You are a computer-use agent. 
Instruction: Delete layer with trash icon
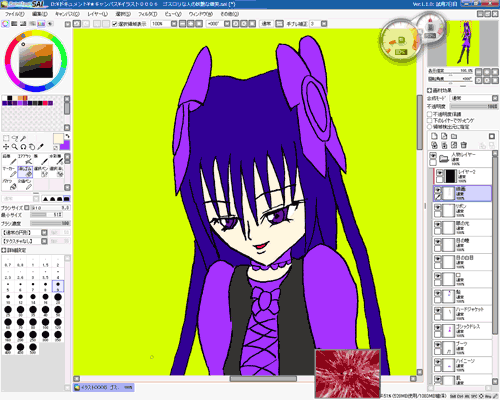point(464,145)
